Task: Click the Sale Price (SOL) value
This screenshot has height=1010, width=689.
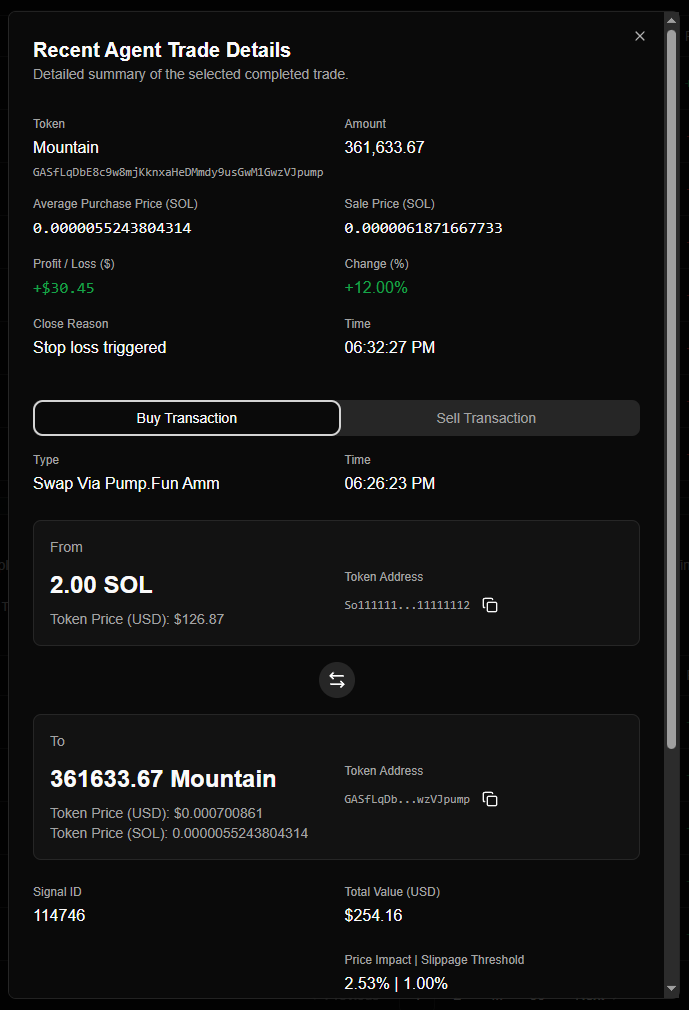Action: (x=423, y=228)
